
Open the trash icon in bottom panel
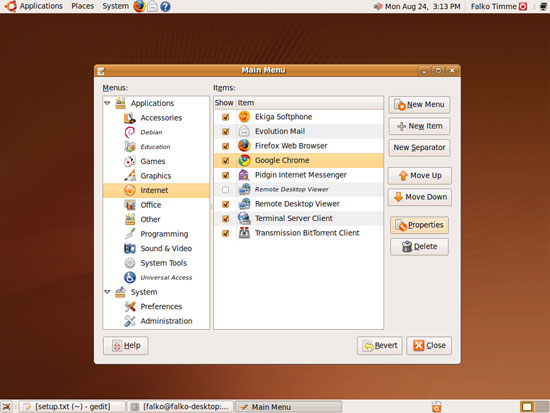tap(436, 407)
